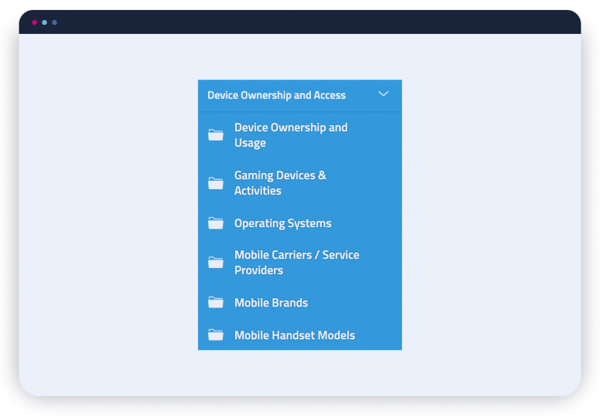This screenshot has width=600, height=417.
Task: Select the Mobile Brands entry
Action: (271, 303)
